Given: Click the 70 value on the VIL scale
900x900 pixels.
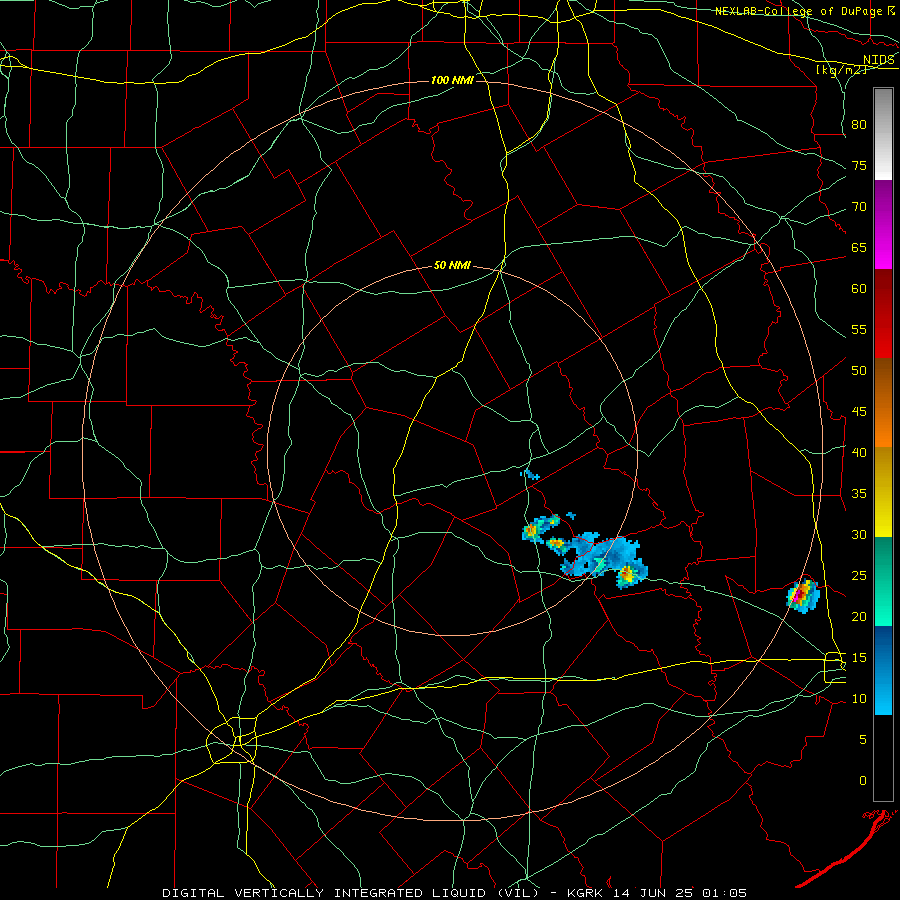Looking at the screenshot, I should coord(859,207).
